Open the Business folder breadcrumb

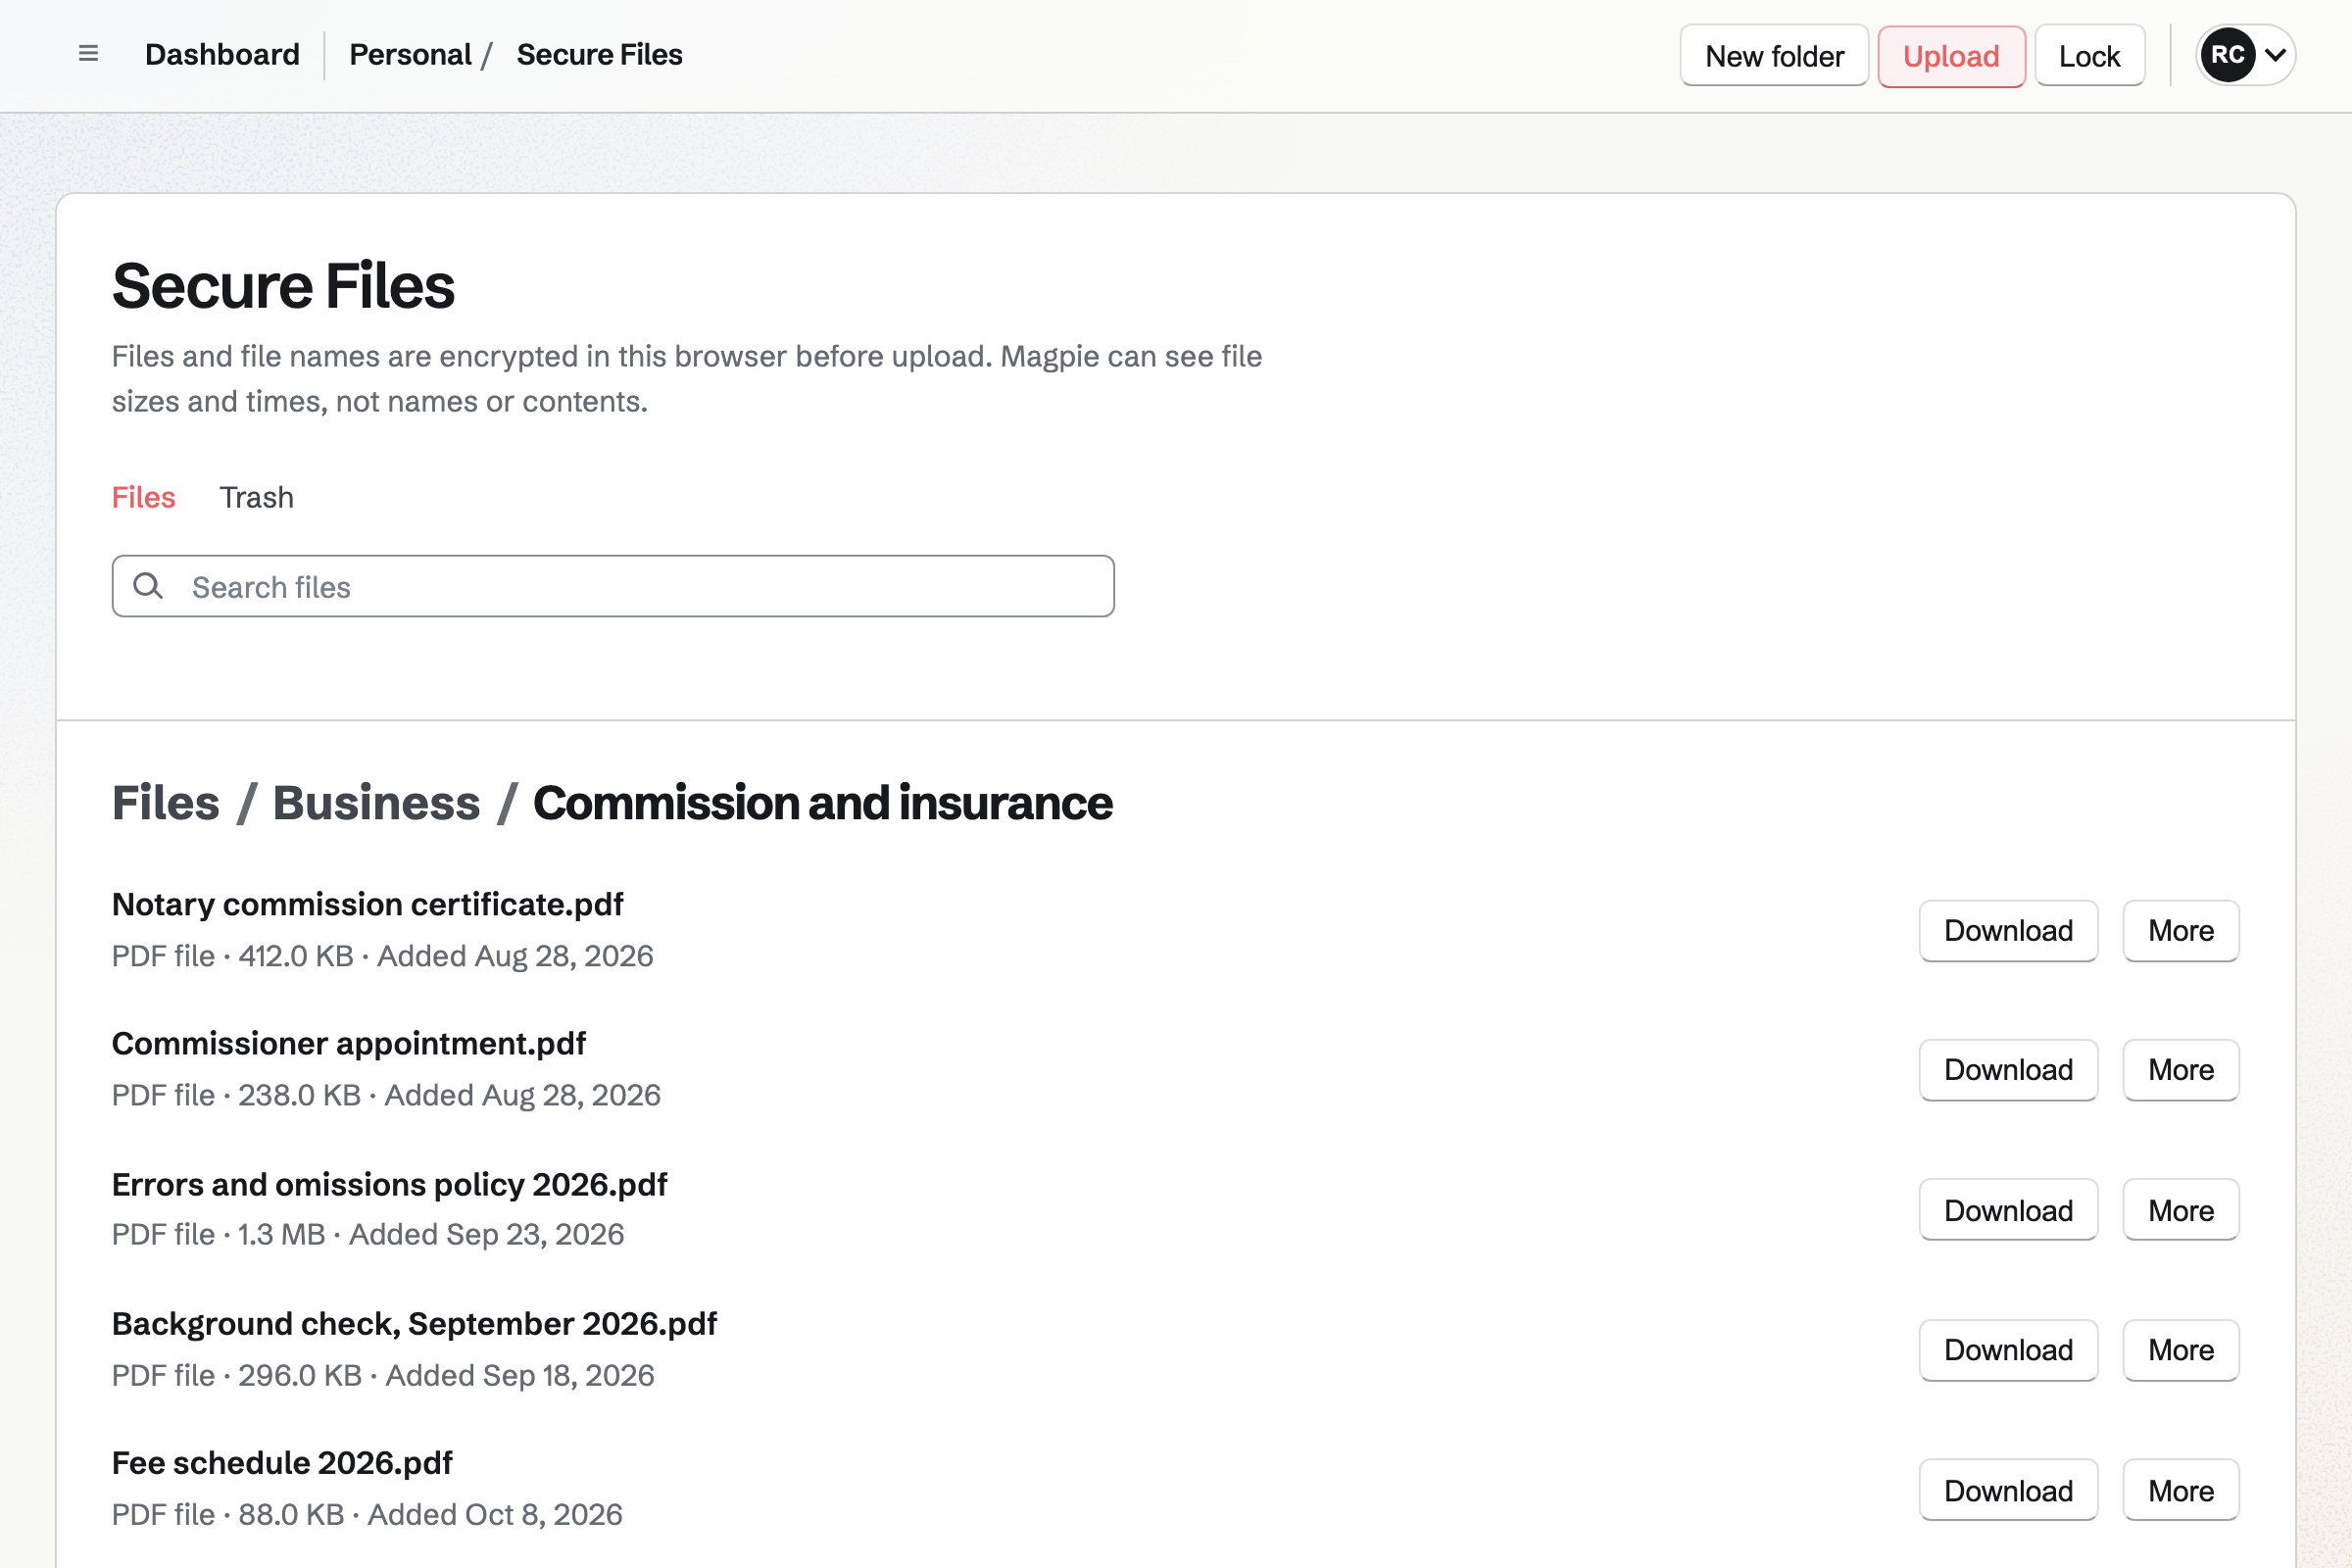[x=376, y=803]
